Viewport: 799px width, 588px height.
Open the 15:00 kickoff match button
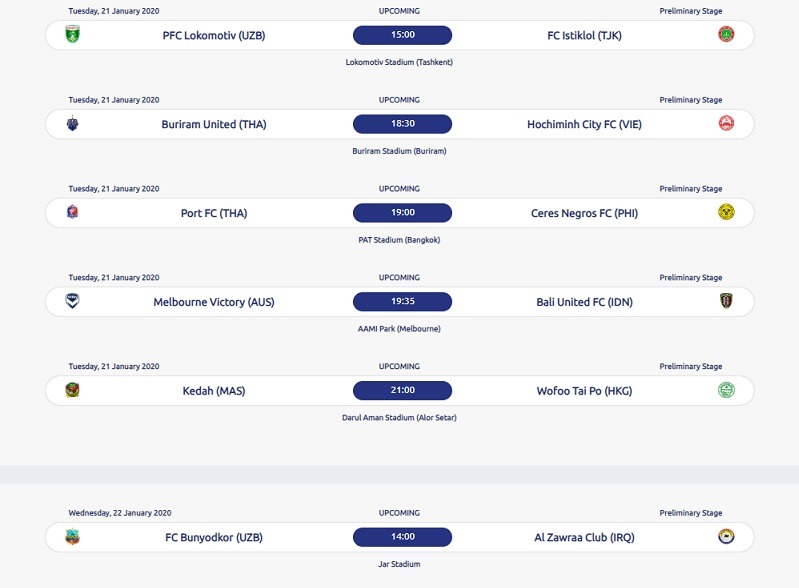[403, 35]
